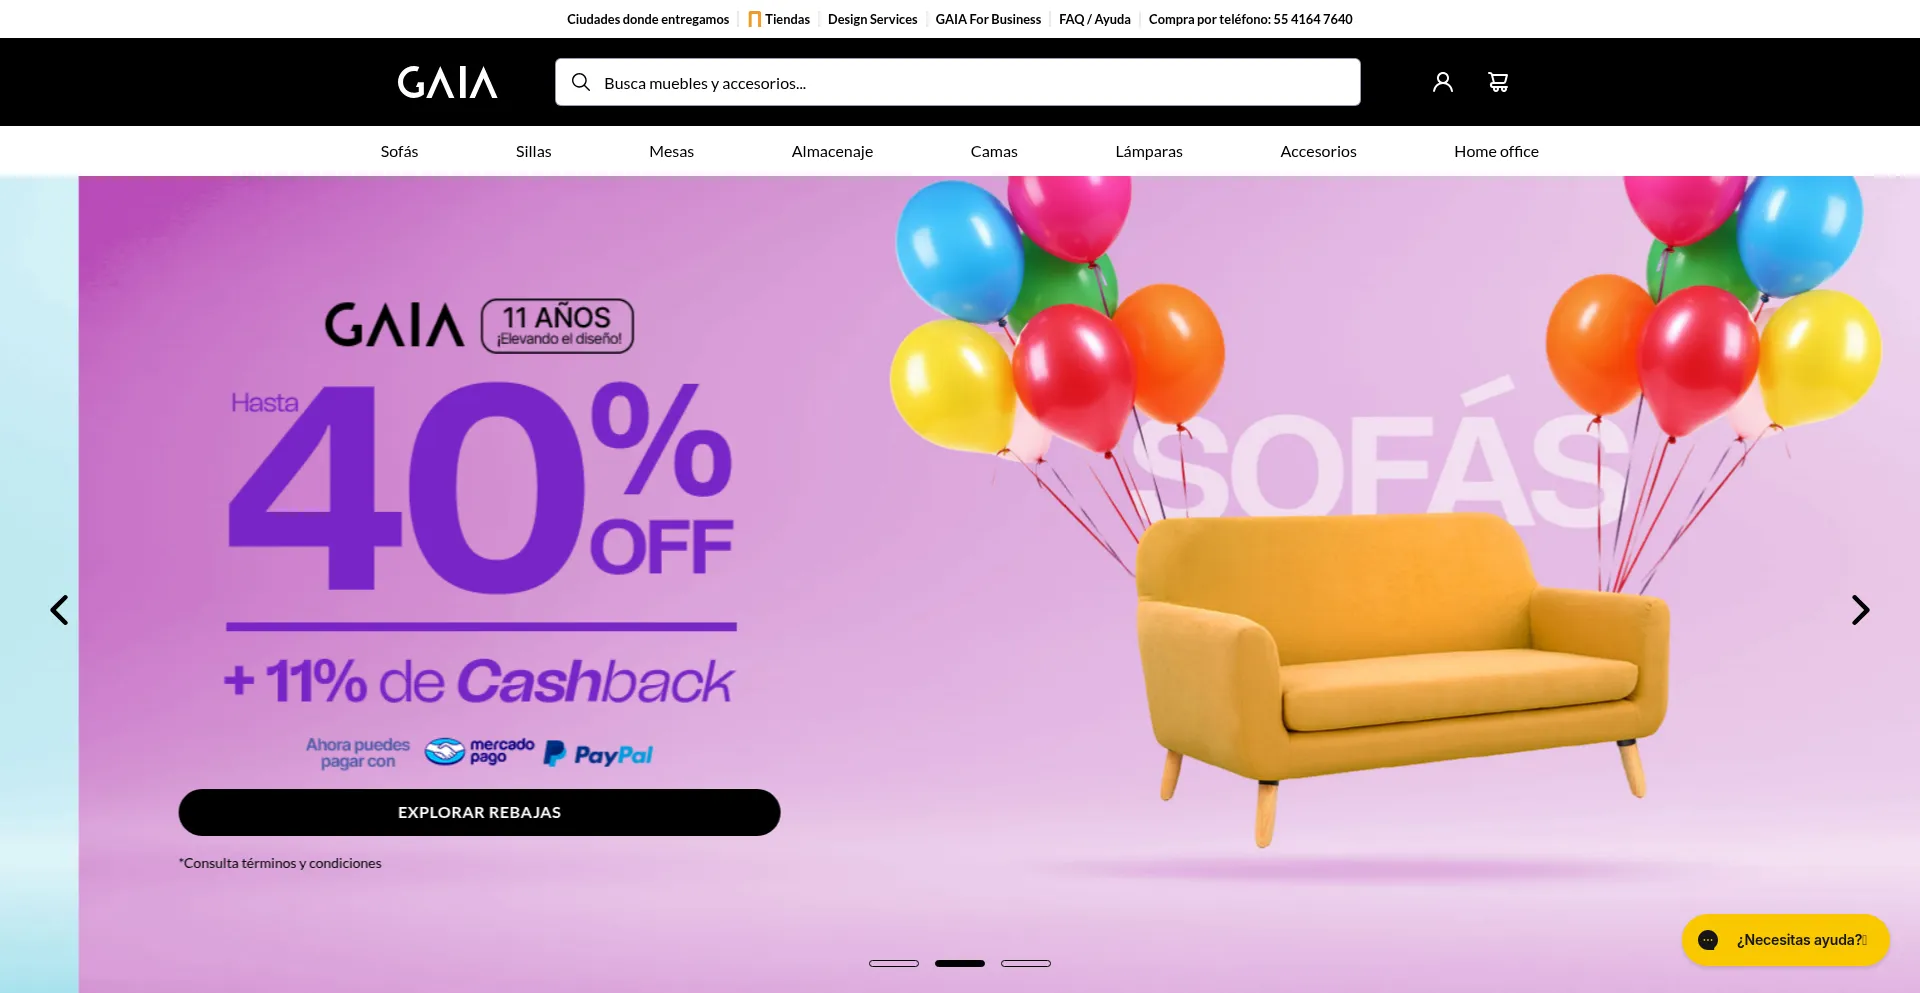This screenshot has height=993, width=1920.
Task: Advance to next carousel slide arrow
Action: coord(1860,610)
